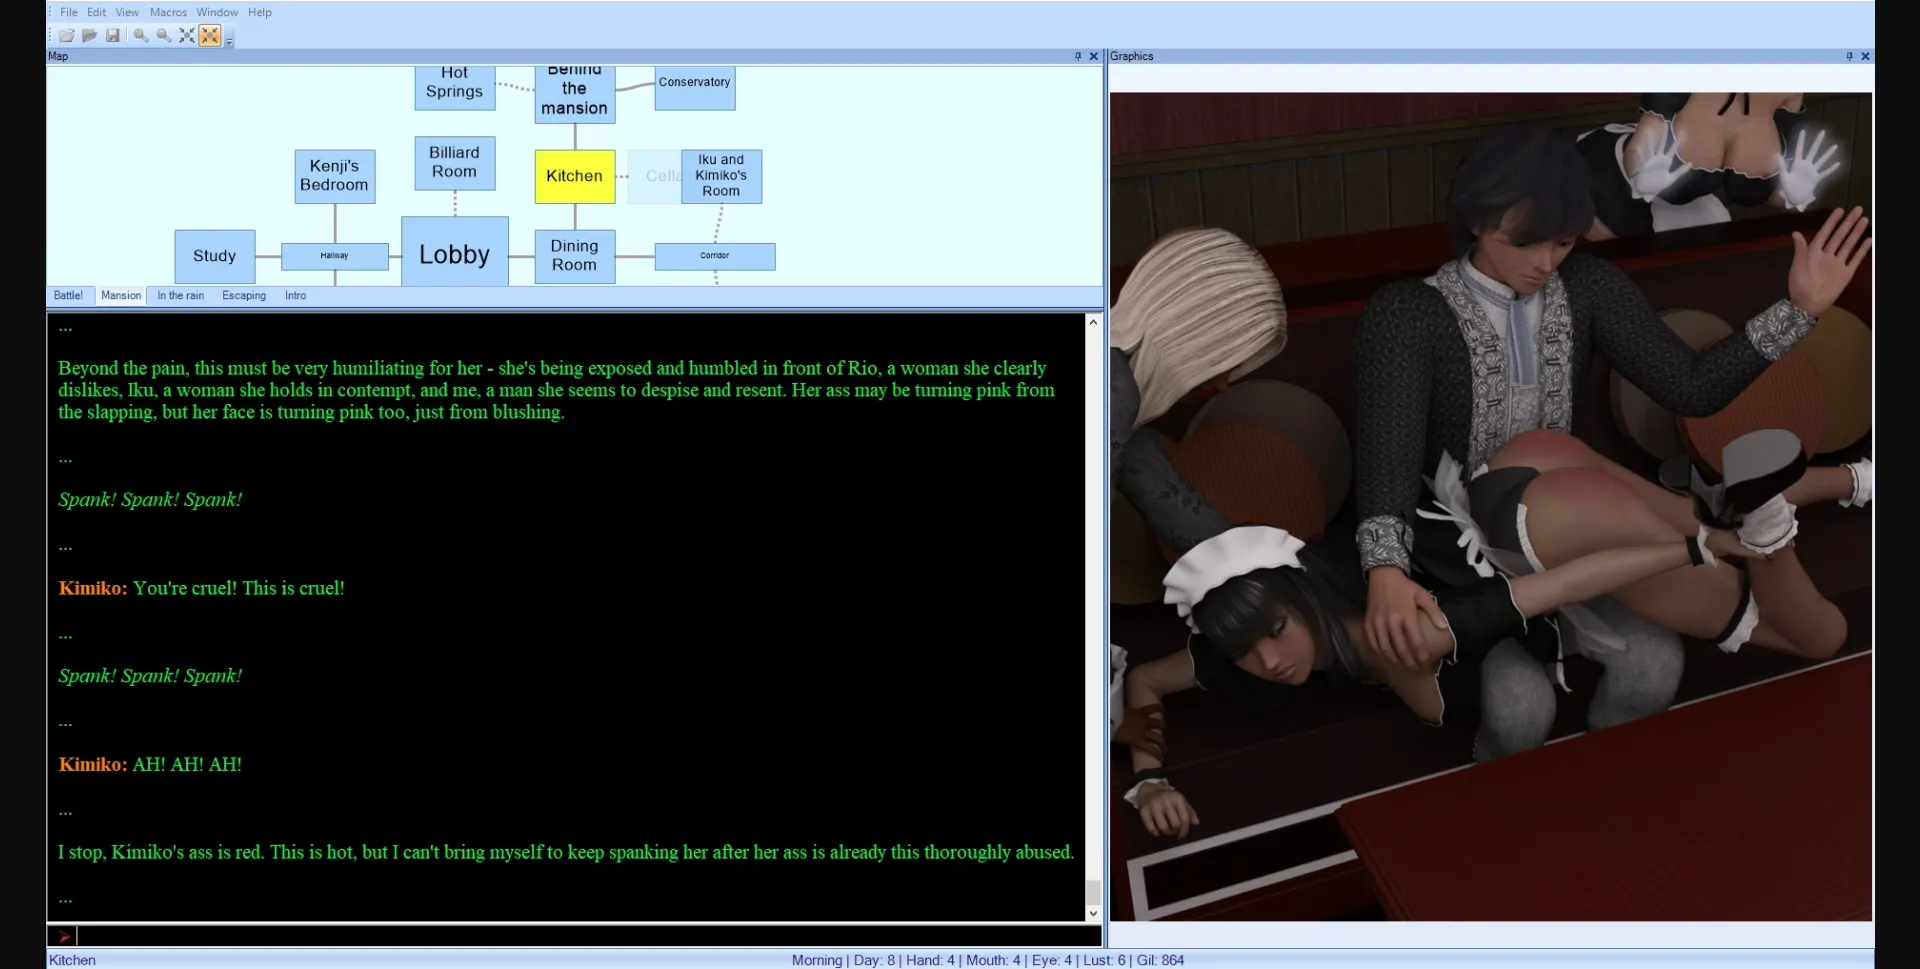This screenshot has width=1920, height=969.
Task: Toggle the pin on the Graphics panel
Action: coord(1849,57)
